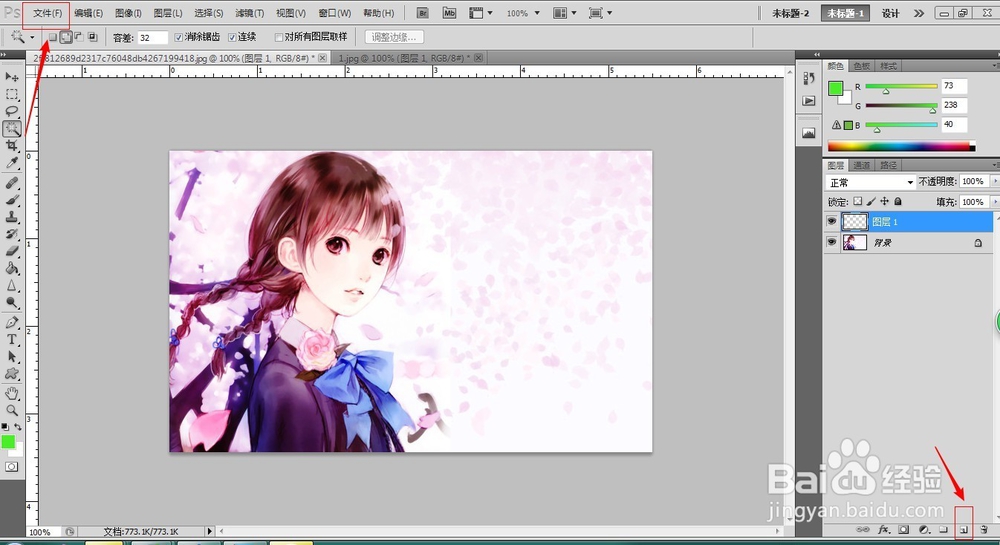Image resolution: width=1000 pixels, height=545 pixels.
Task: Select the Crop tool
Action: pos(11,146)
